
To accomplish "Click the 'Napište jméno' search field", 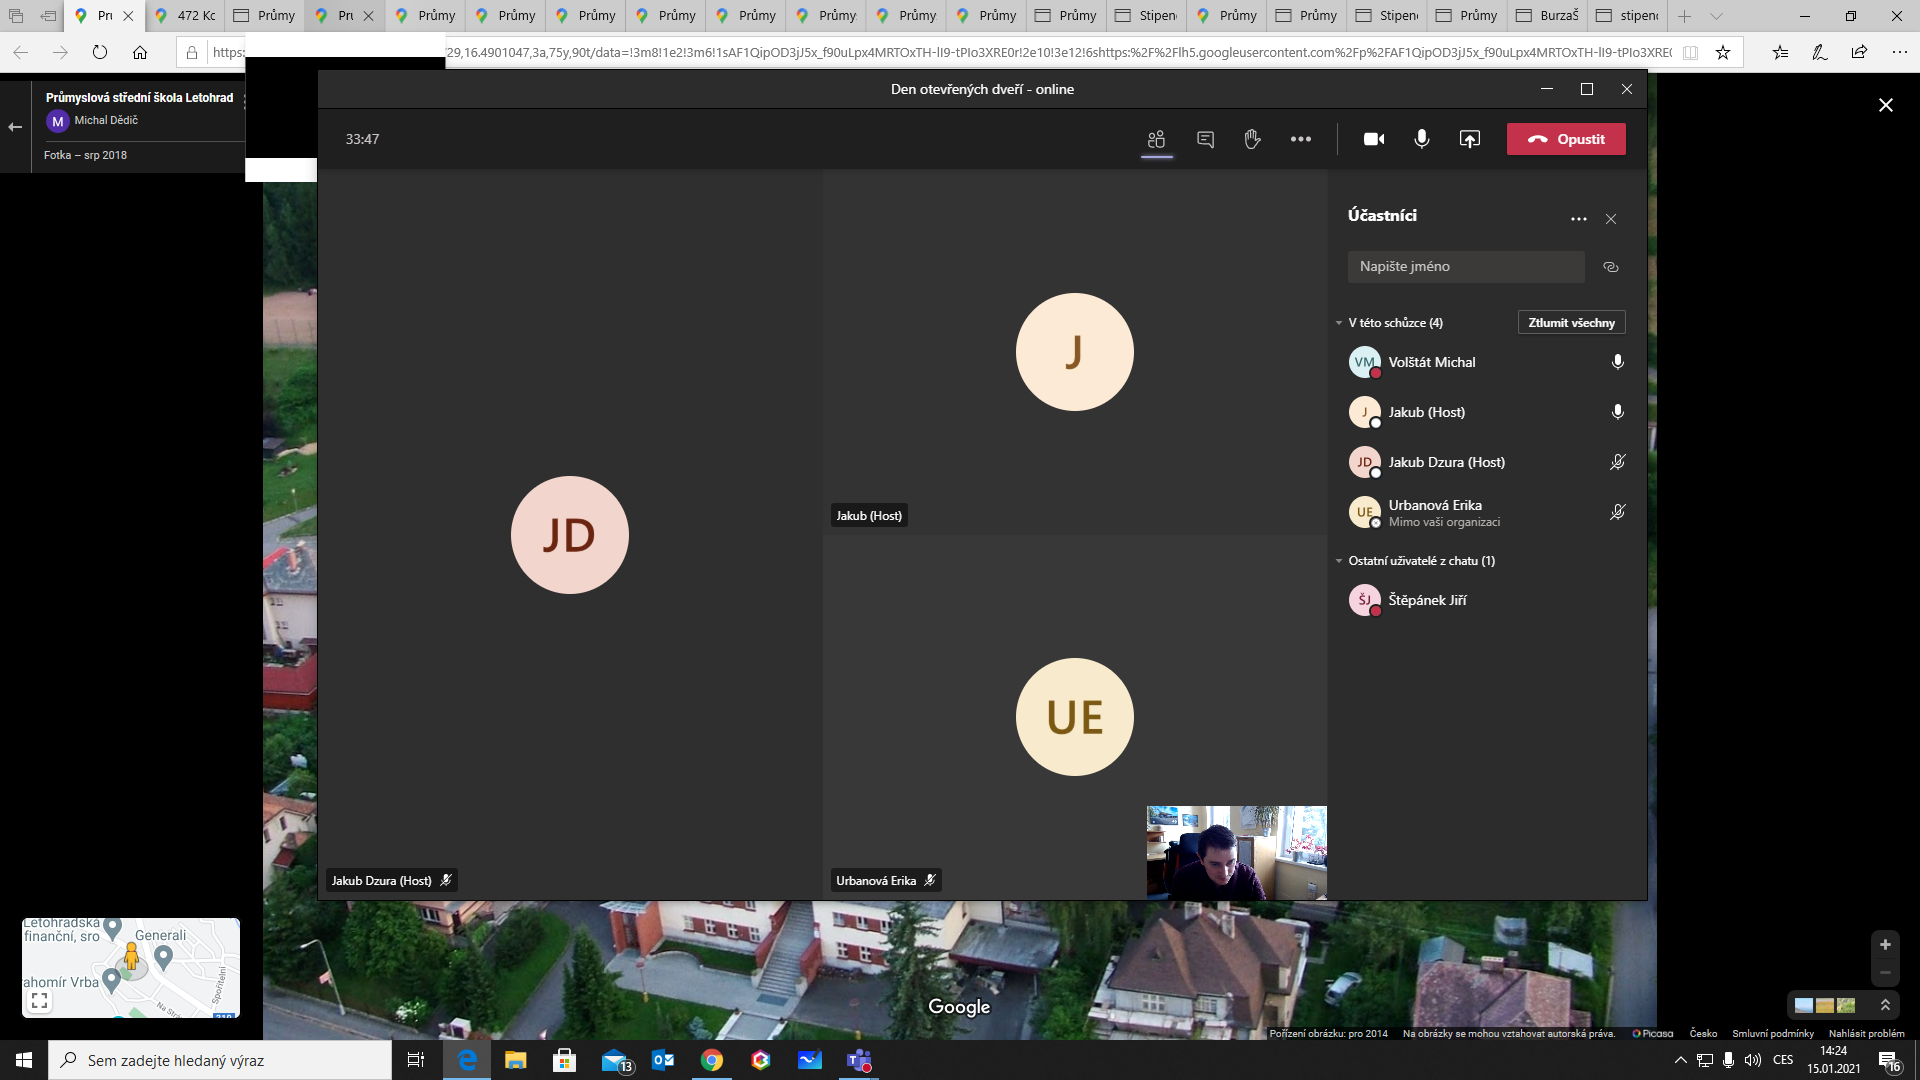I will 1465,267.
